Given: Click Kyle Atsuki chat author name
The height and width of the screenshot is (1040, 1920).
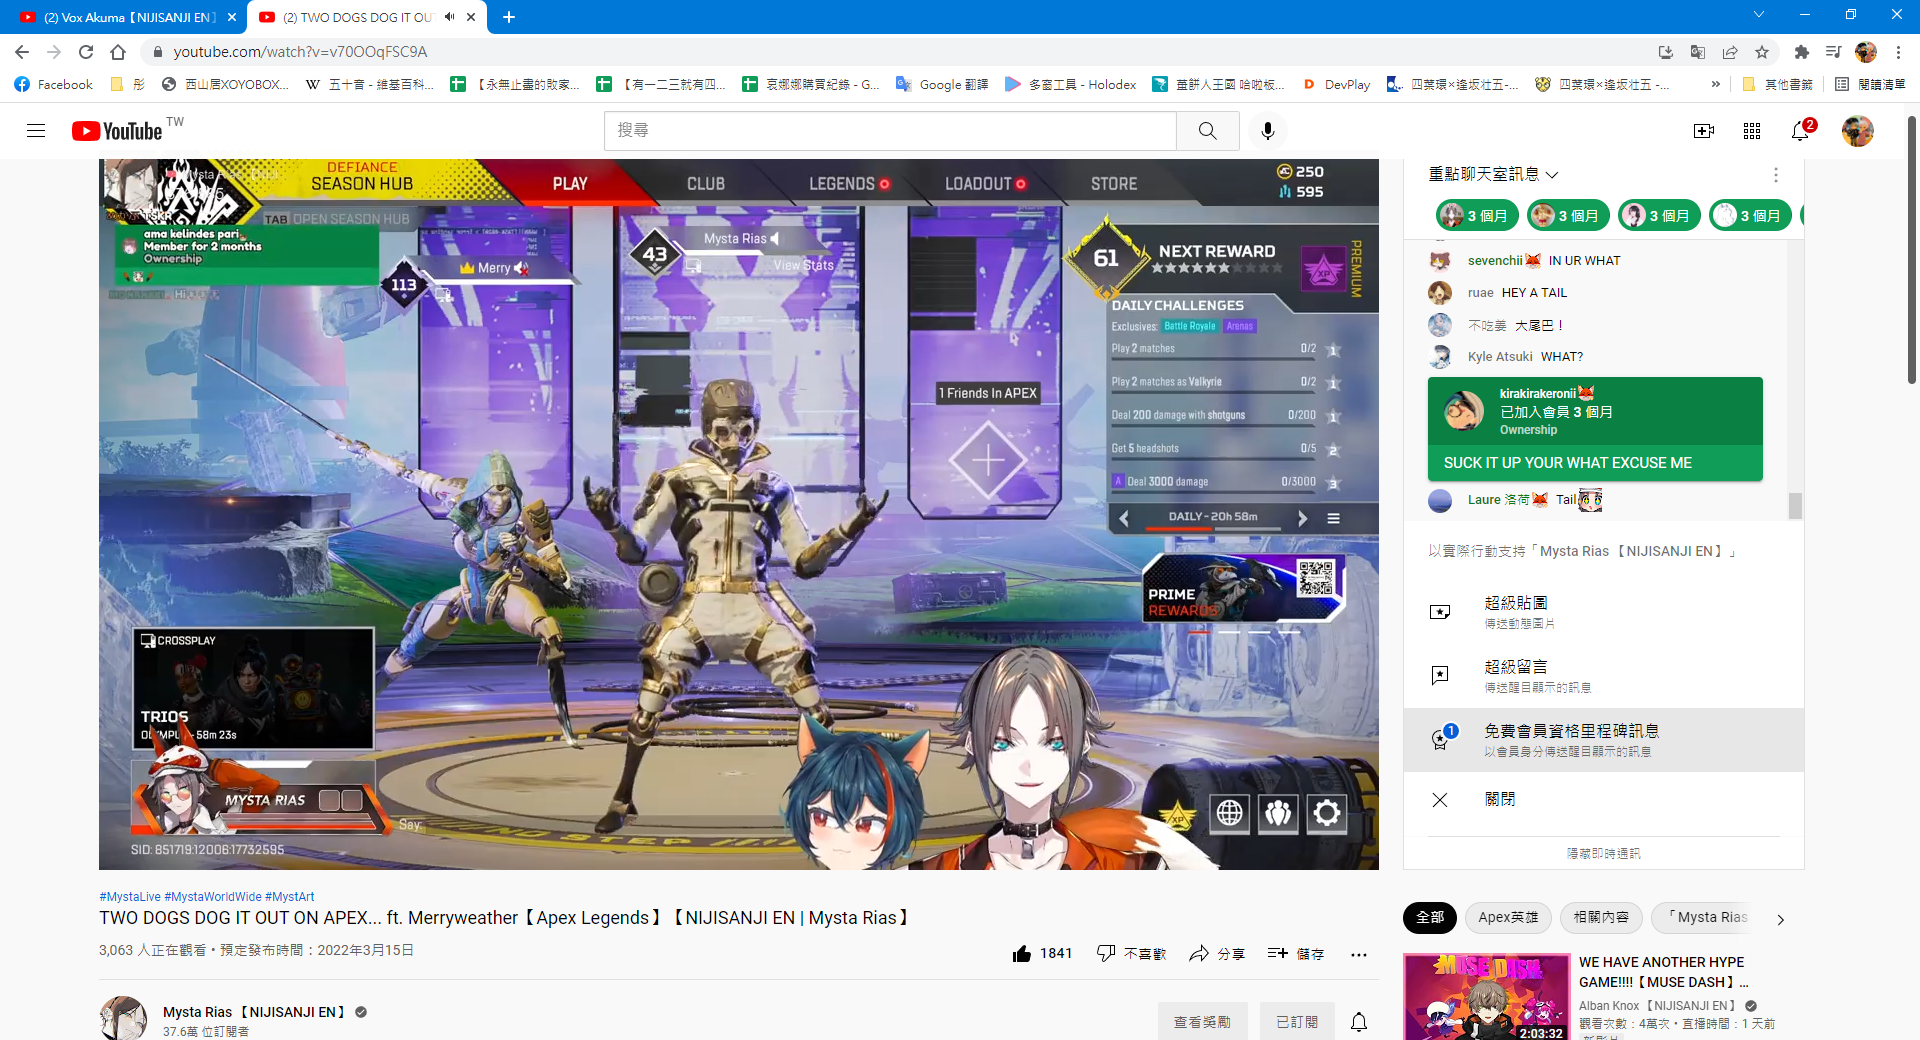Looking at the screenshot, I should point(1500,357).
